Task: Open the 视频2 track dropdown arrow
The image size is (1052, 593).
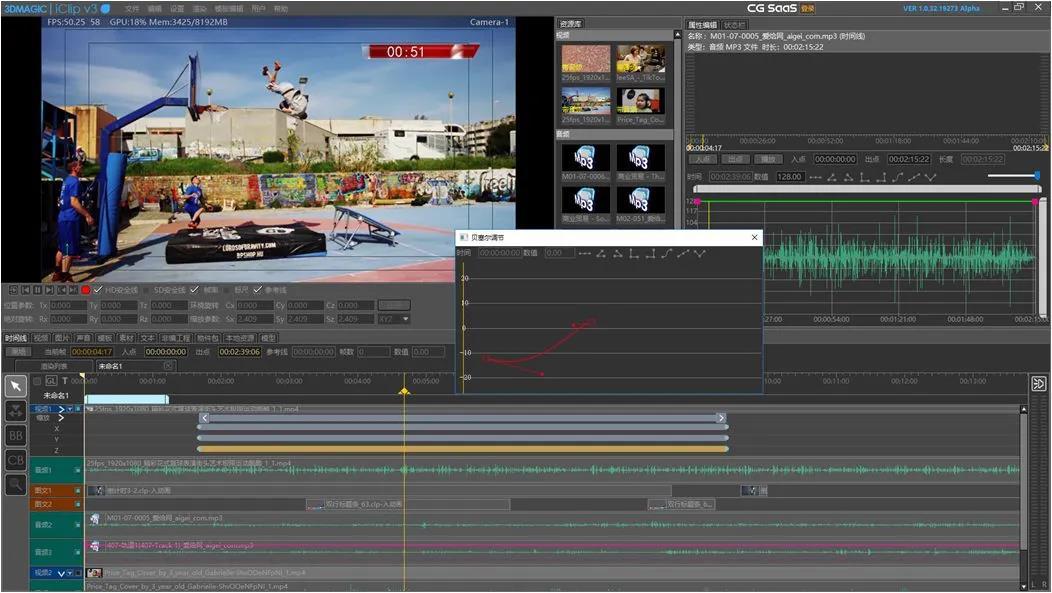Action: 70,573
